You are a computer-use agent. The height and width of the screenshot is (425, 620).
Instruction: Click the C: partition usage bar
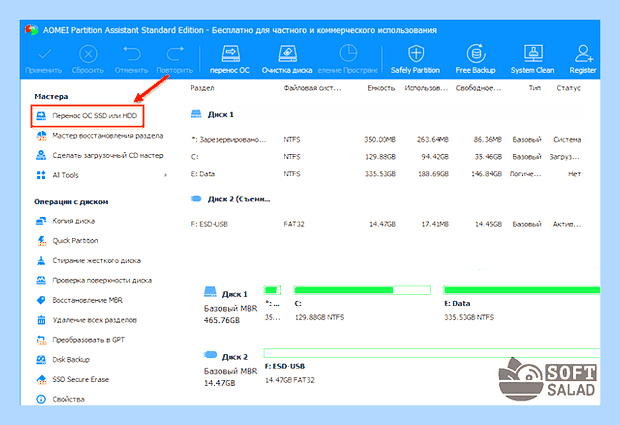point(362,290)
